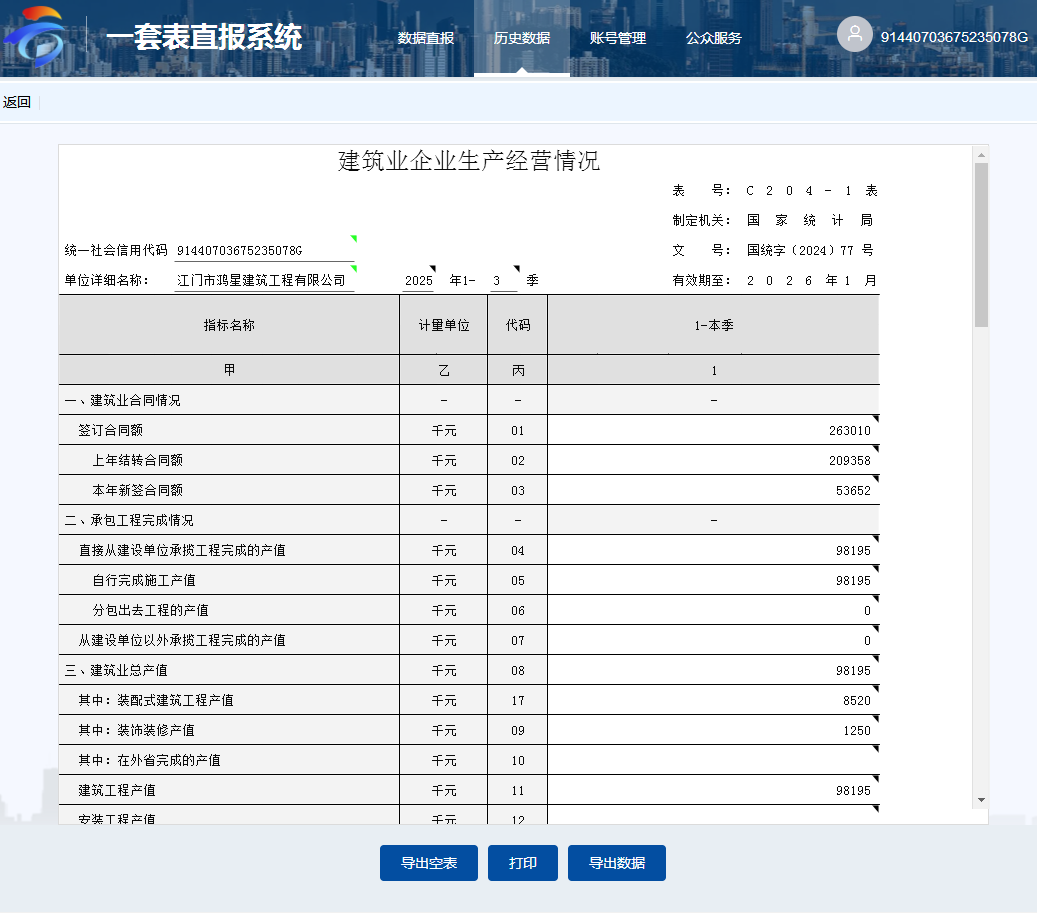Click account ID 91440703675235078G in header
1037x913 pixels.
coord(953,37)
